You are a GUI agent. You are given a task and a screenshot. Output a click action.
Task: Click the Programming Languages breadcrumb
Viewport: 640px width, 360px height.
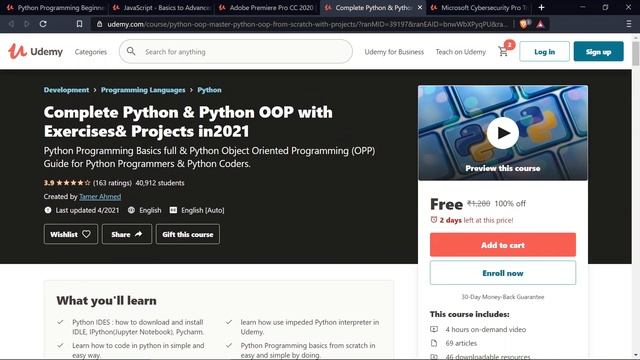pyautogui.click(x=143, y=90)
